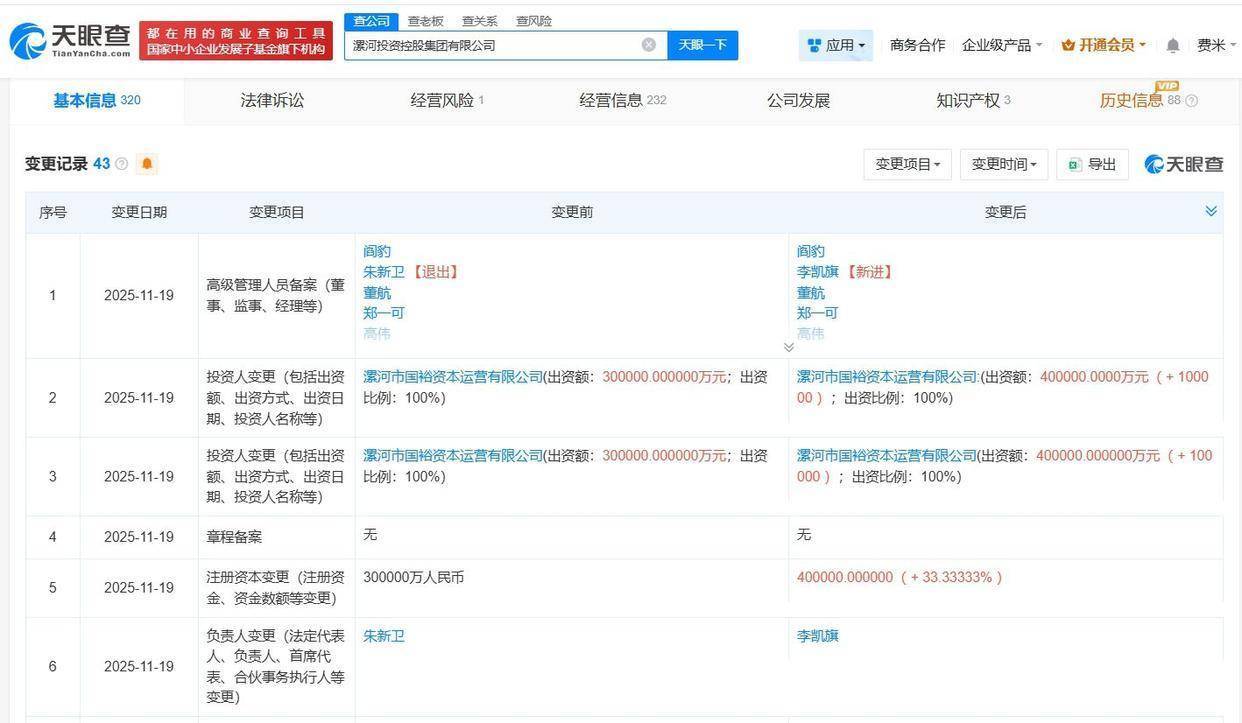This screenshot has width=1242, height=723.
Task: Switch to the 法律诉讼 tab
Action: pos(272,101)
